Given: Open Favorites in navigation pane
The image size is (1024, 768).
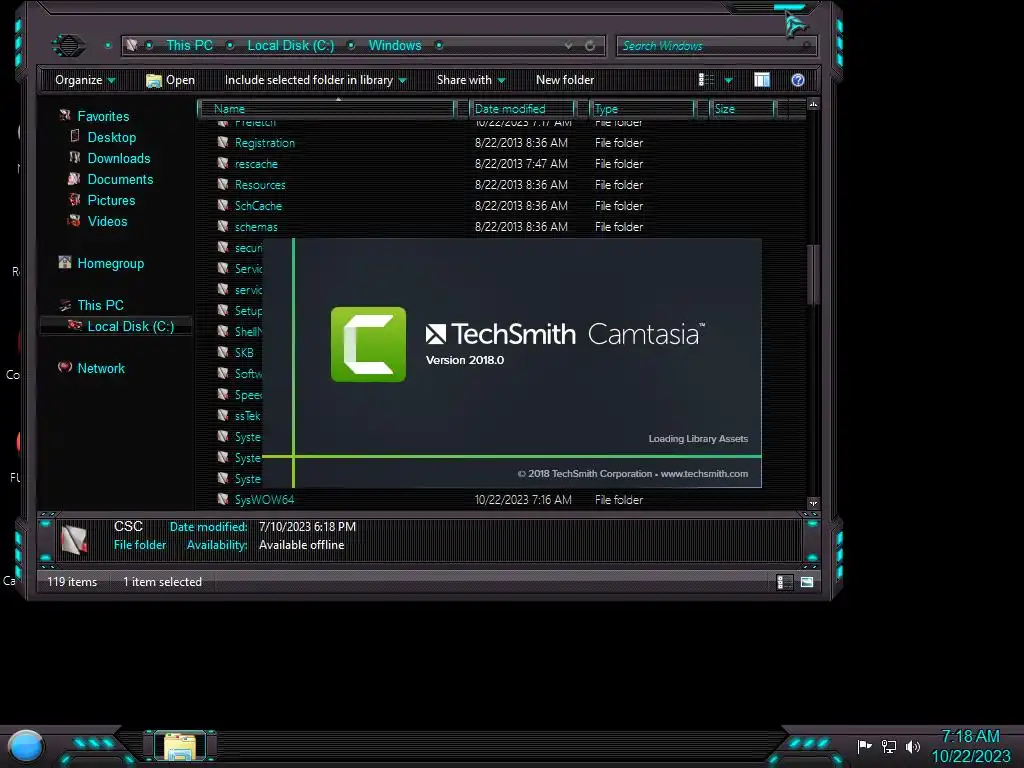Looking at the screenshot, I should (x=103, y=116).
